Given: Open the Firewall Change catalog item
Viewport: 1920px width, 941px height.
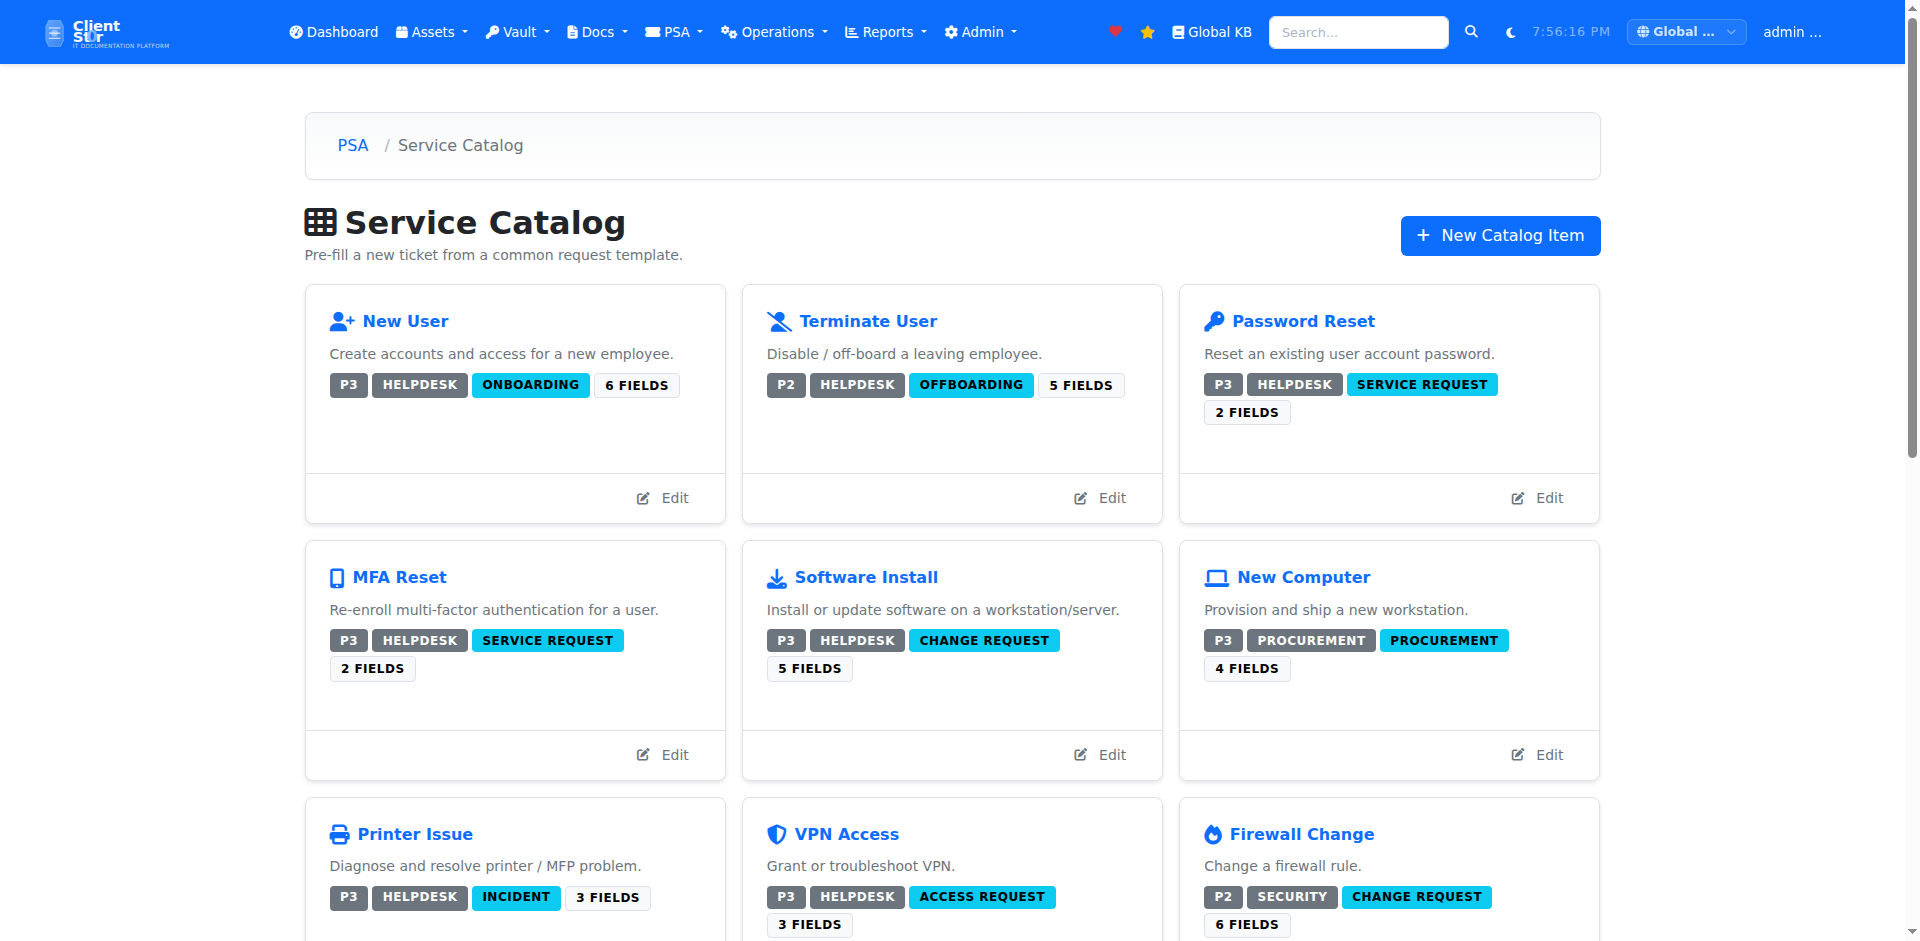Looking at the screenshot, I should pos(1301,834).
